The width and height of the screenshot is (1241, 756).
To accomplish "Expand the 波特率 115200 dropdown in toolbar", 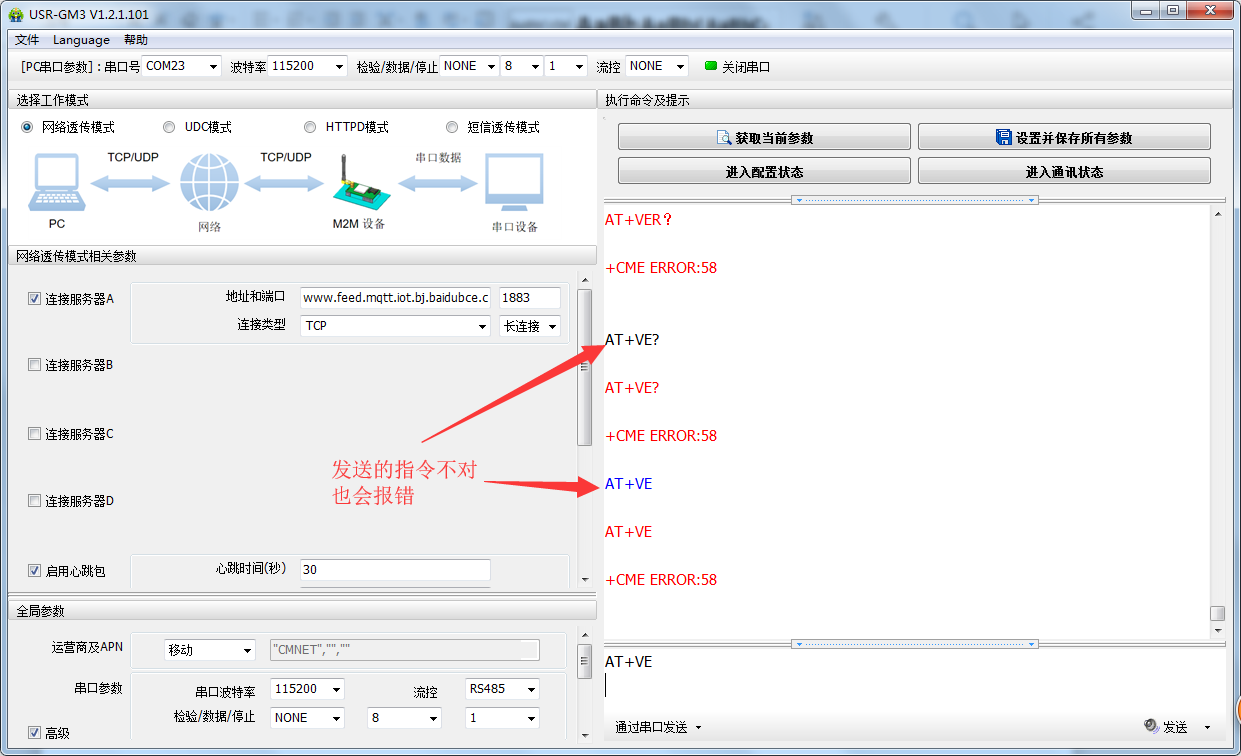I will 308,66.
